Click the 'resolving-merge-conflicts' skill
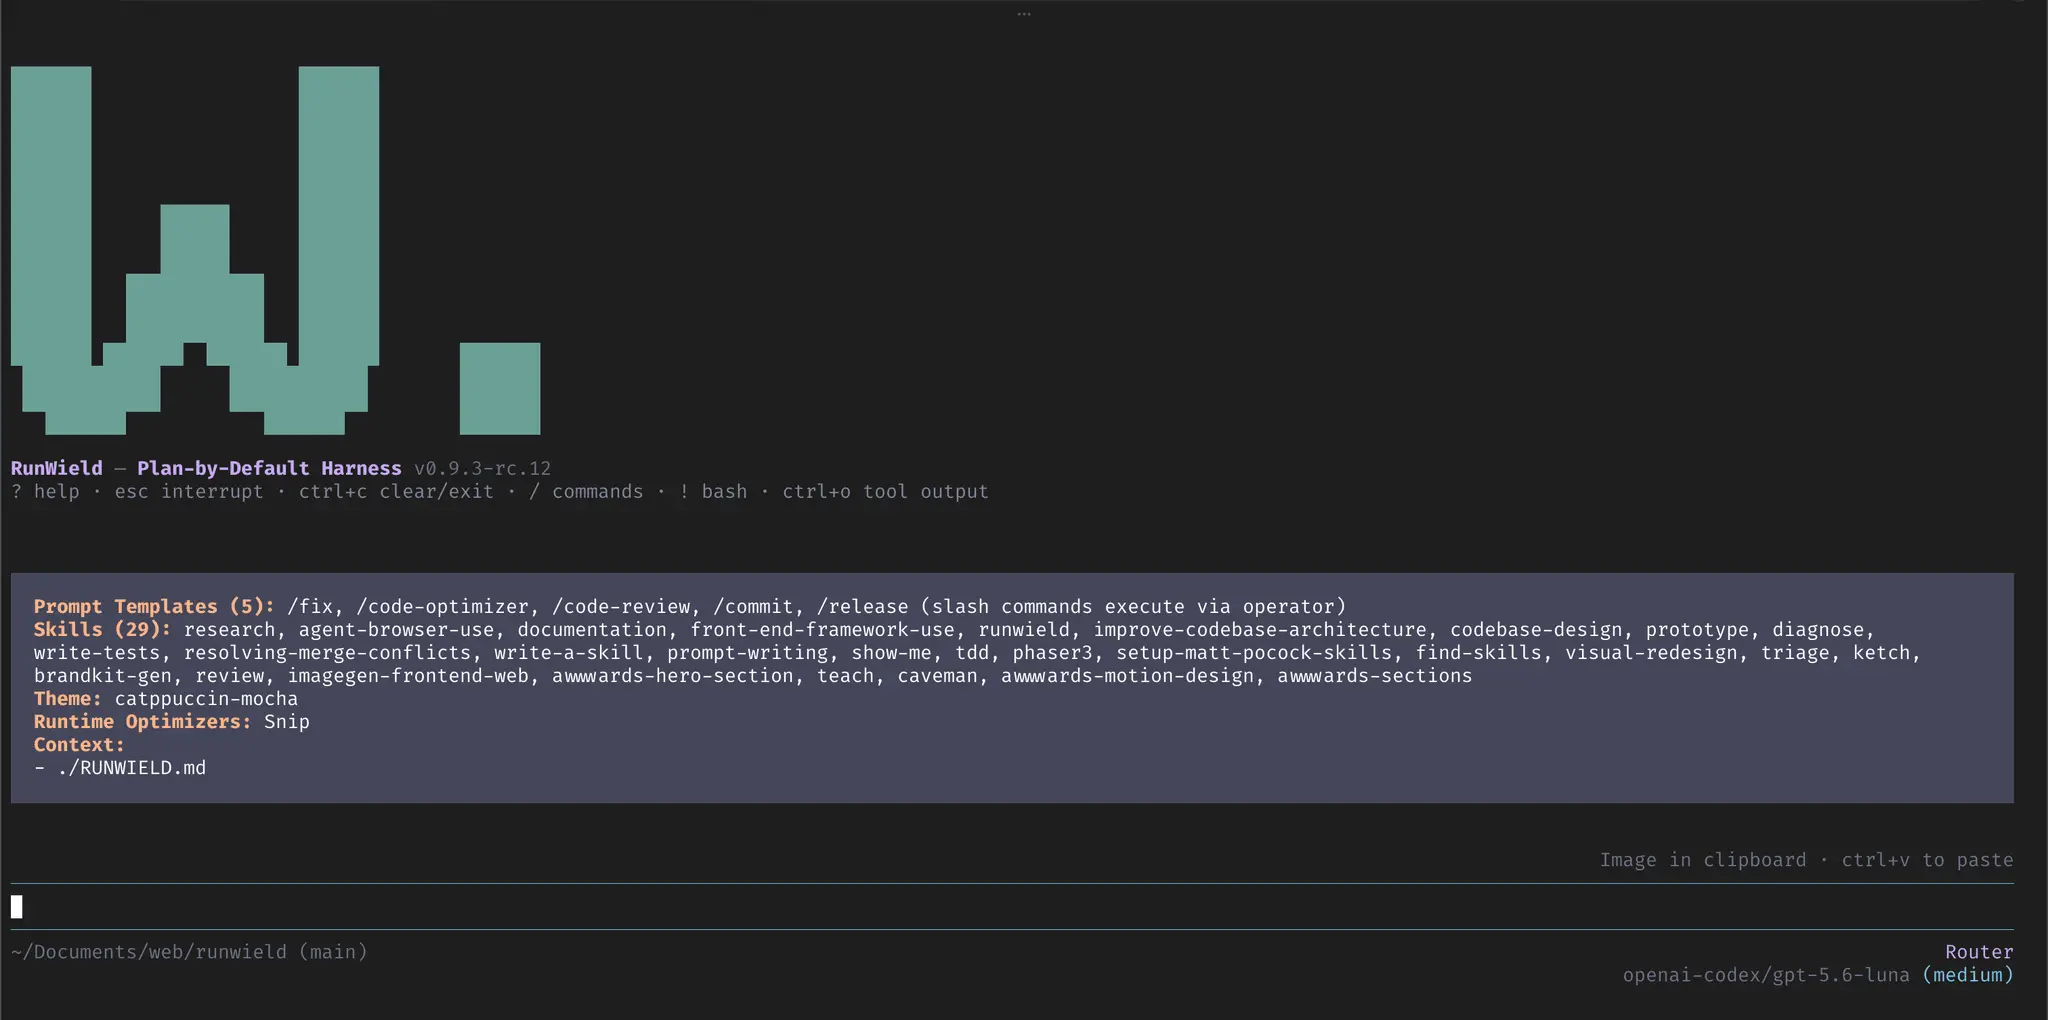 click(327, 652)
